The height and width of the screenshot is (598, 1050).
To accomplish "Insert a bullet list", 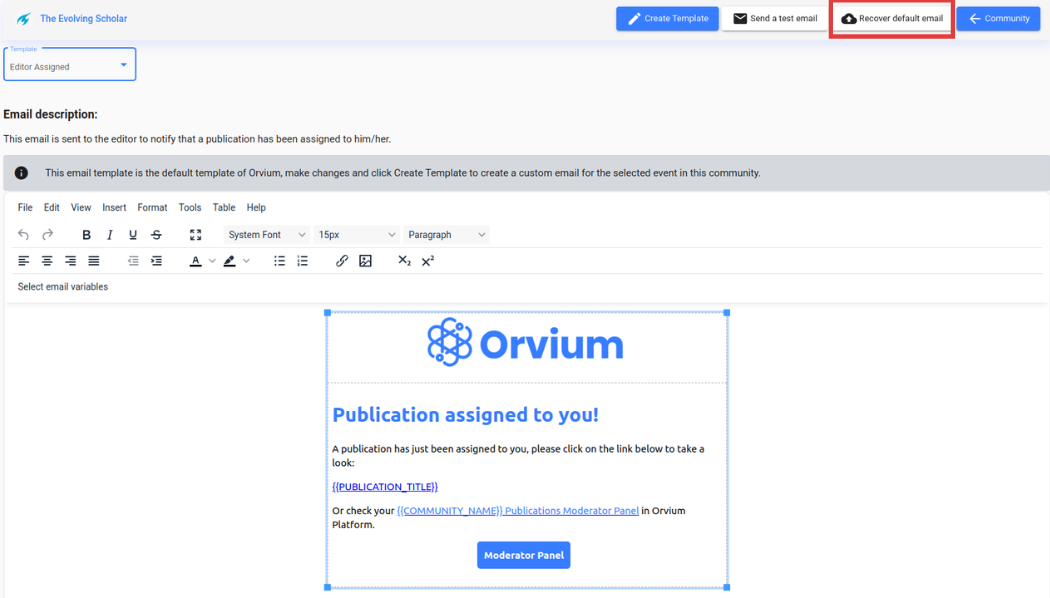I will coord(279,260).
